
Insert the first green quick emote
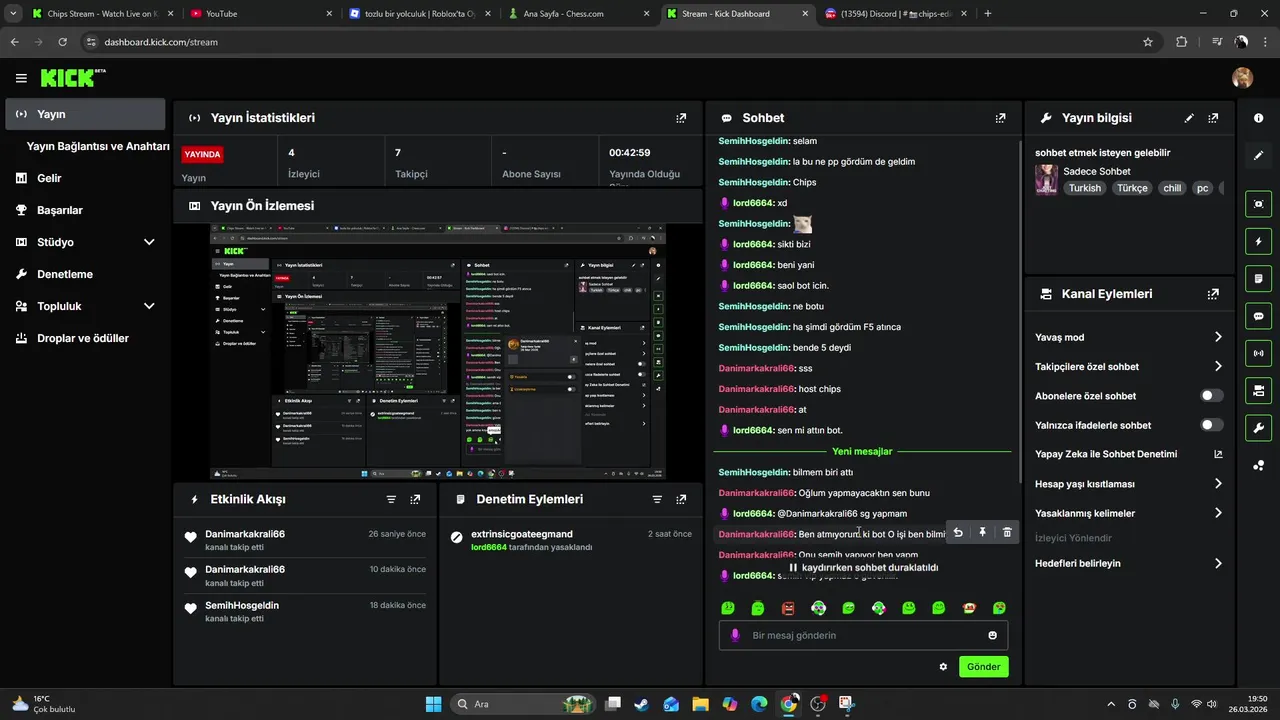click(x=728, y=608)
